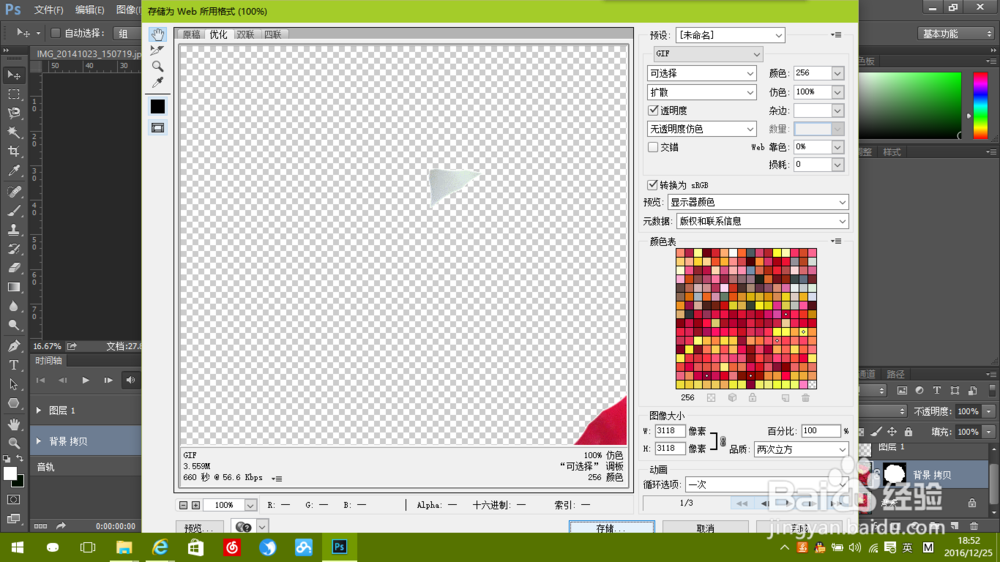Uncheck the 透明度 checkbox
The height and width of the screenshot is (562, 1000).
(x=653, y=110)
